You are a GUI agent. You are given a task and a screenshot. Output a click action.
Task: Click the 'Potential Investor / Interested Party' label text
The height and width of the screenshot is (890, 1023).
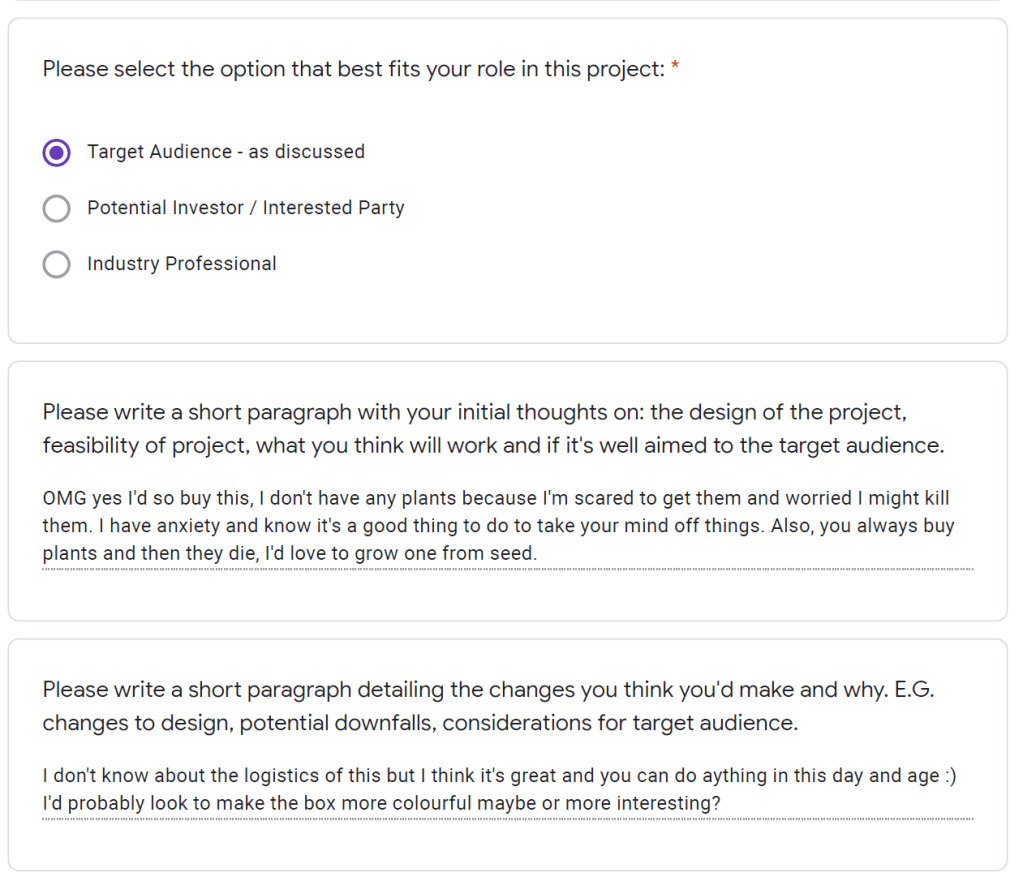click(245, 208)
